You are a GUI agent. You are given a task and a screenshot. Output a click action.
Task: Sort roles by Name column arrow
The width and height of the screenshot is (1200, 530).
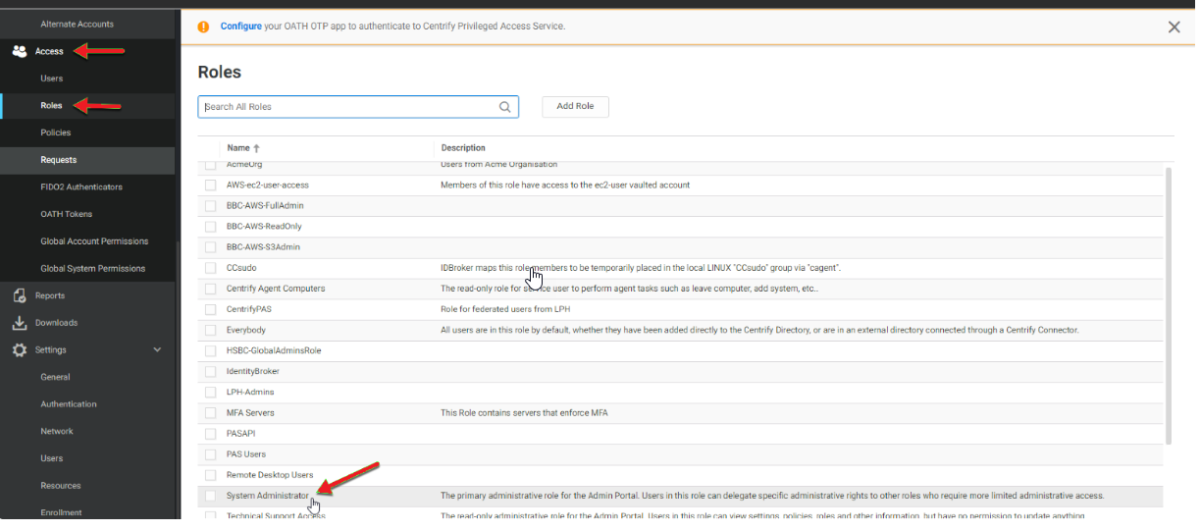tap(257, 148)
